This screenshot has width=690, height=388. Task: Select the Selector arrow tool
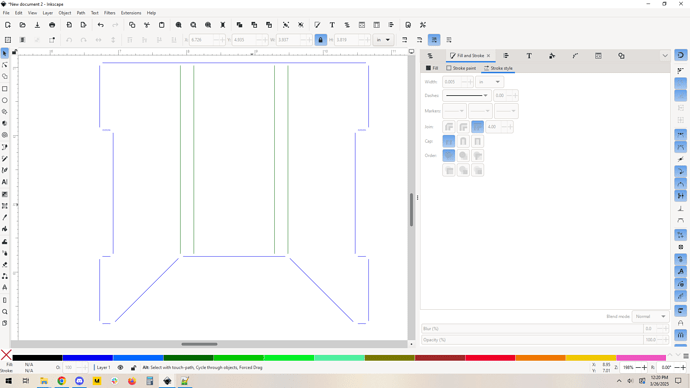(x=5, y=53)
